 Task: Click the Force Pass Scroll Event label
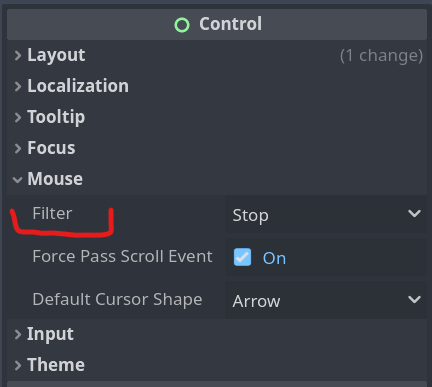click(x=122, y=256)
